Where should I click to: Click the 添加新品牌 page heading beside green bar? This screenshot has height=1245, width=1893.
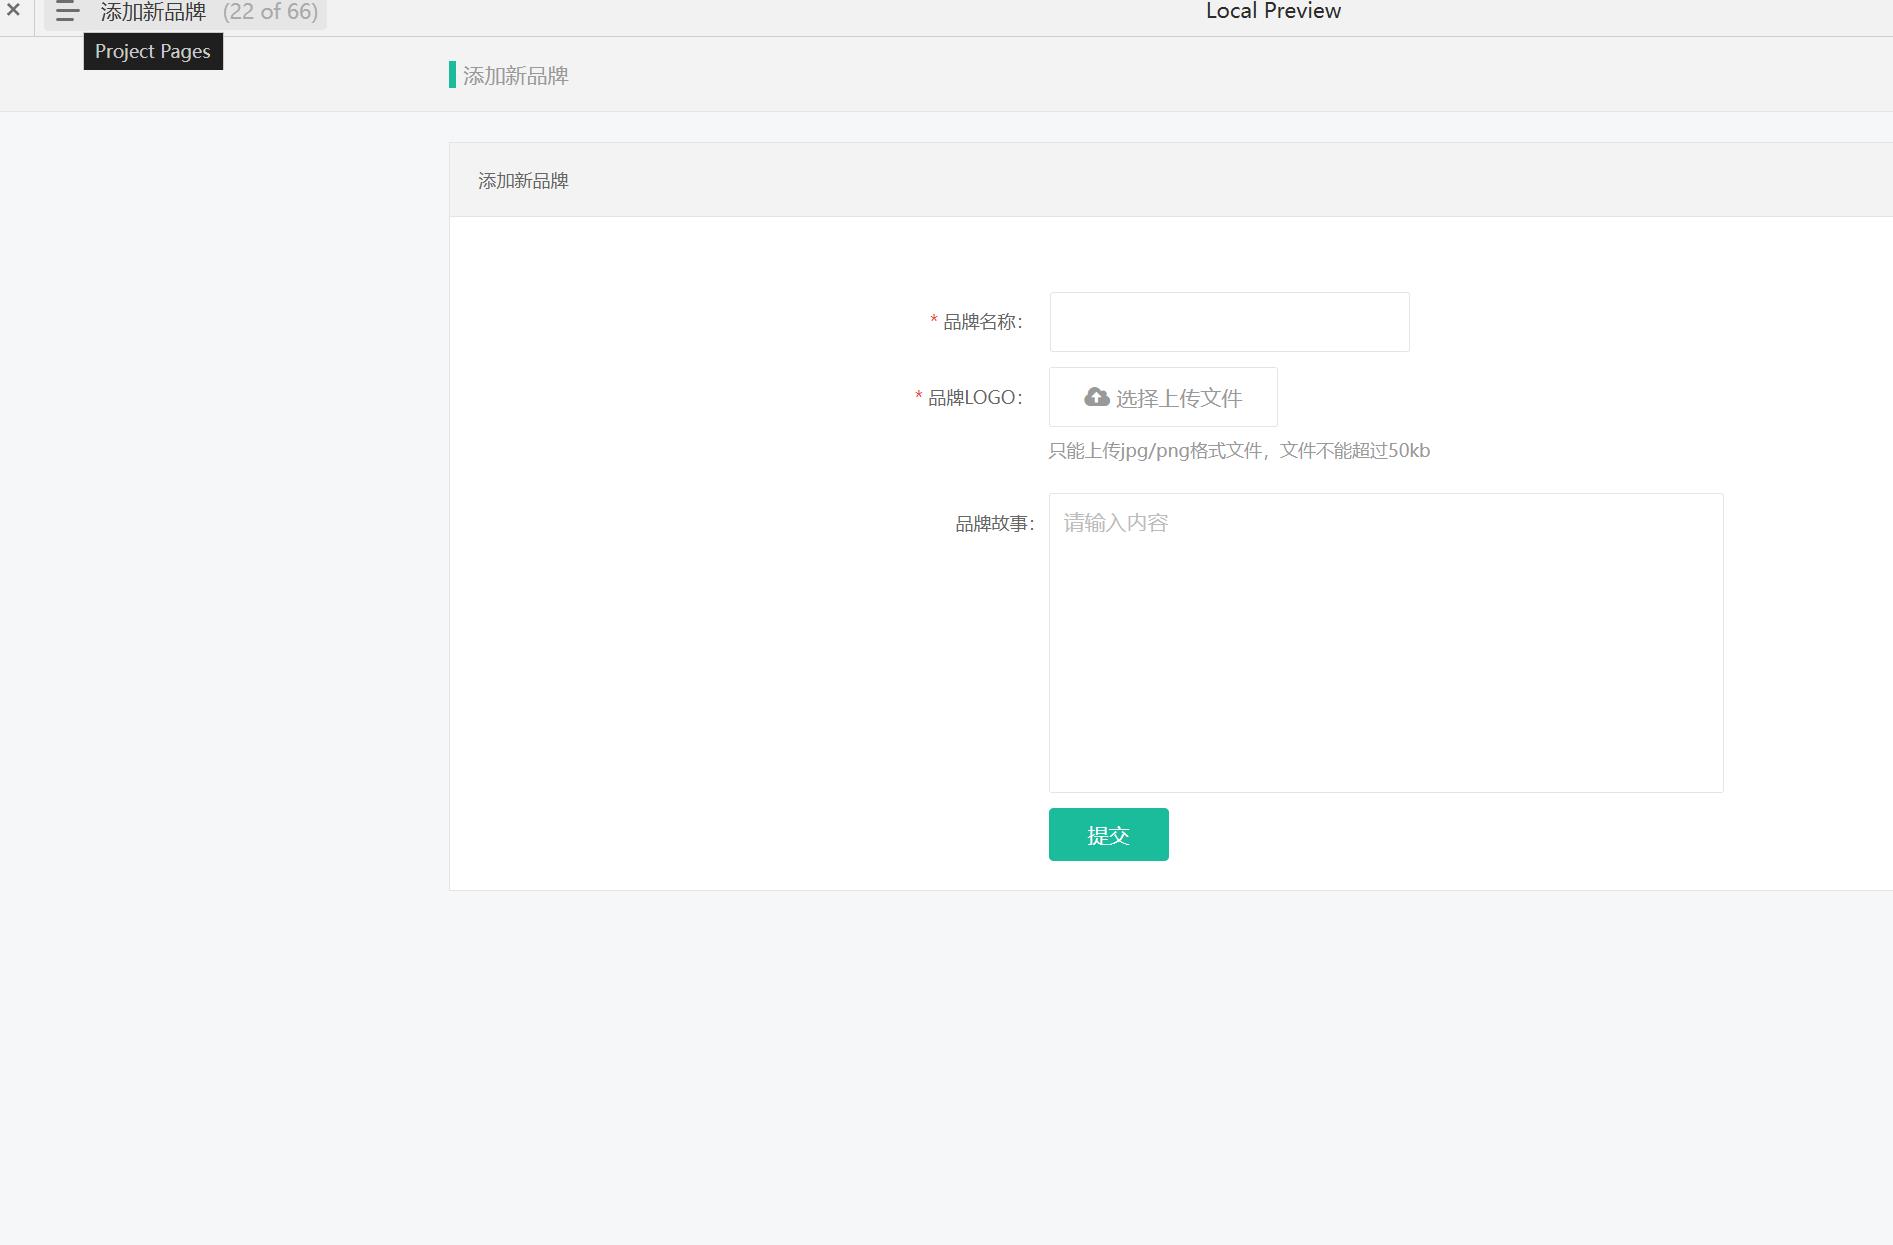516,76
